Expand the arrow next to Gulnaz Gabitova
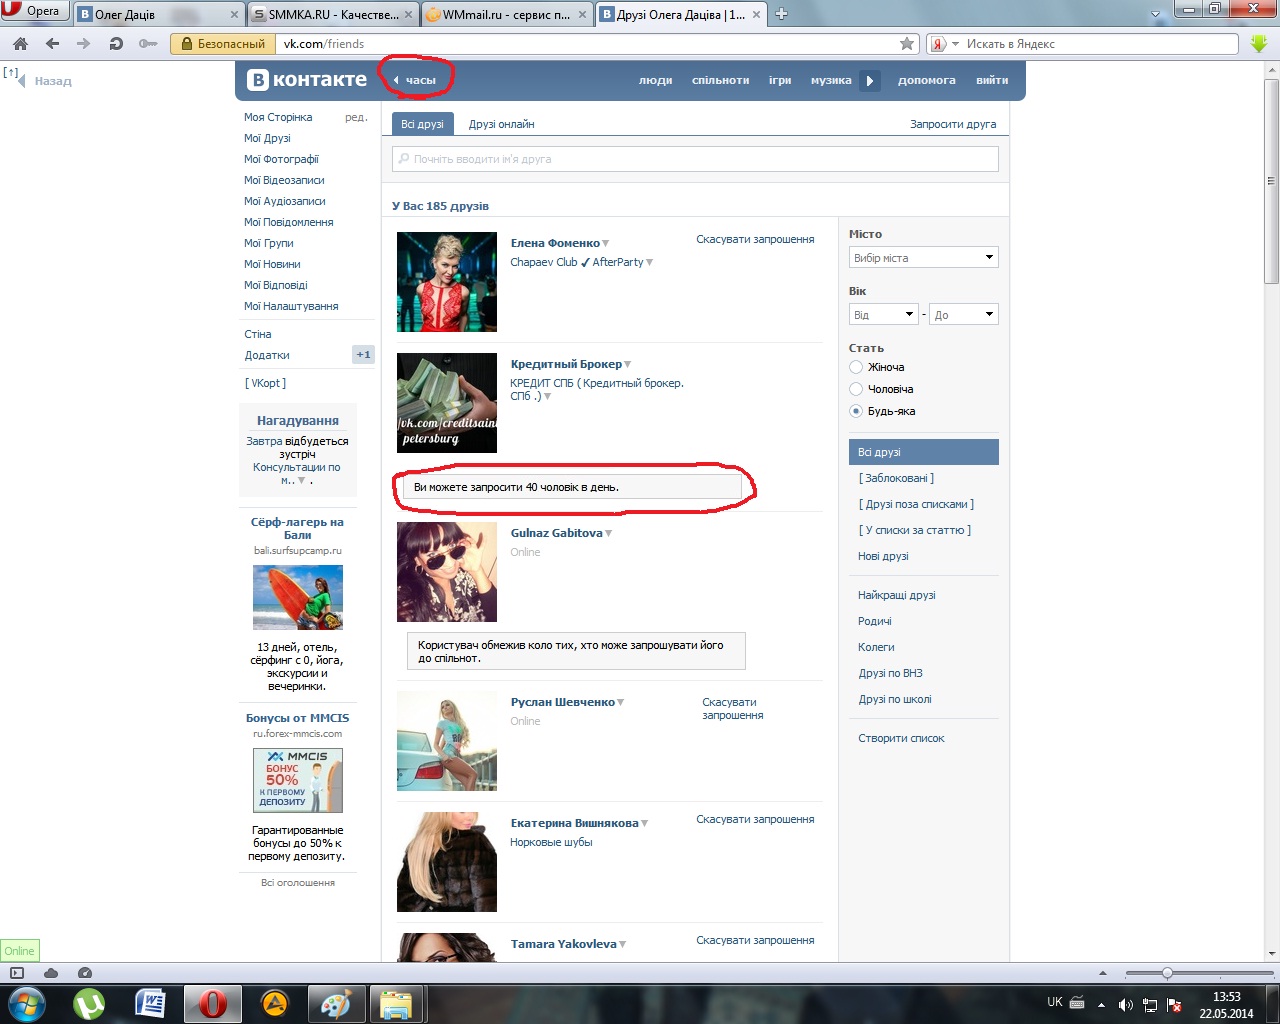This screenshot has width=1280, height=1024. 609,534
